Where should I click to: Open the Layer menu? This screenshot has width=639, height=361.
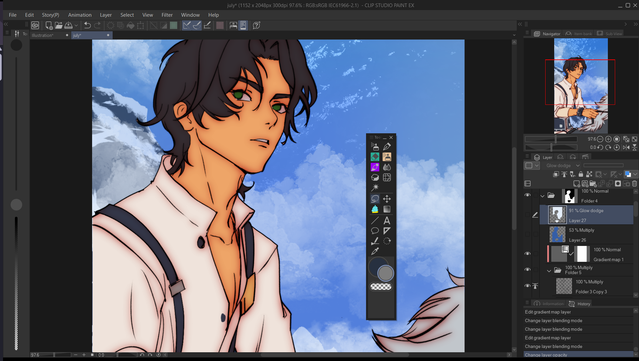click(106, 15)
